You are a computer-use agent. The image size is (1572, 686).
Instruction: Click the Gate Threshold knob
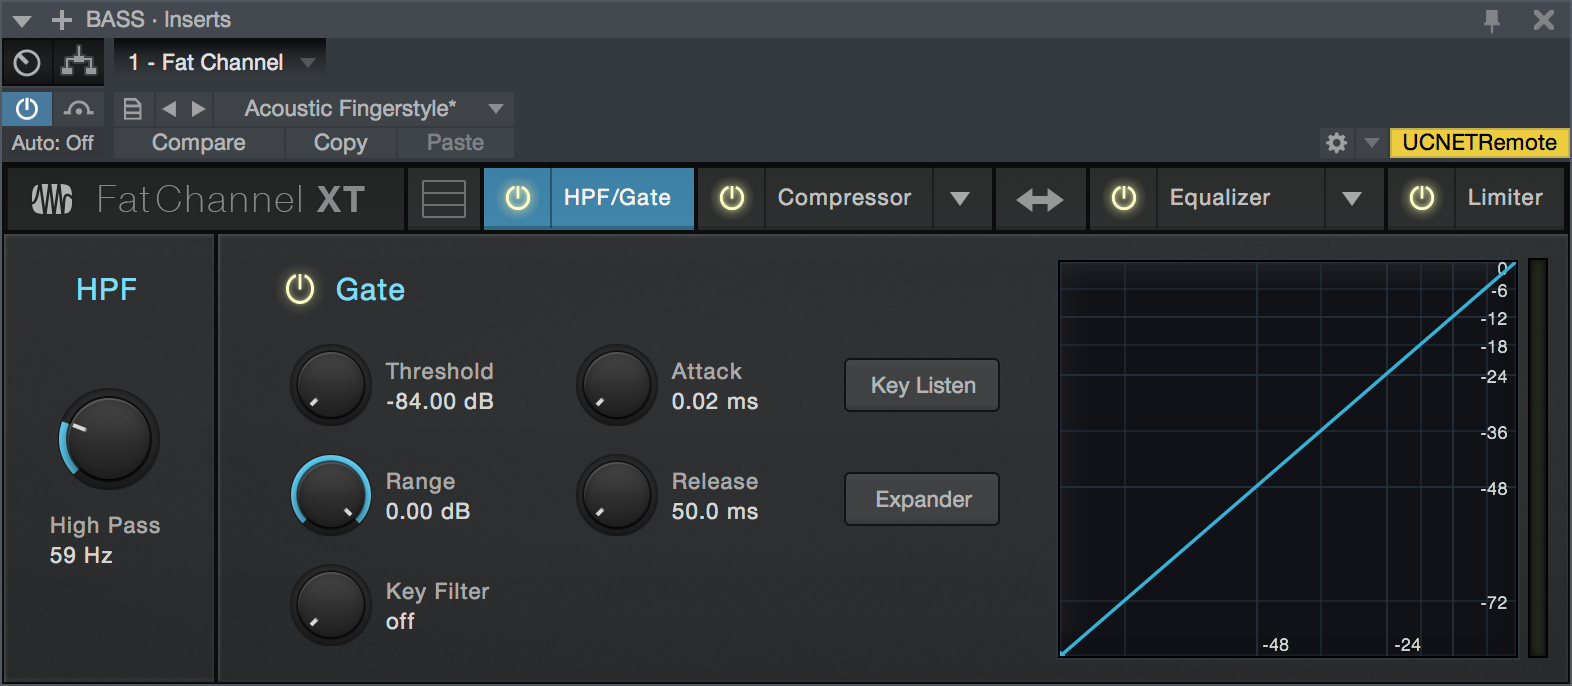coord(331,384)
